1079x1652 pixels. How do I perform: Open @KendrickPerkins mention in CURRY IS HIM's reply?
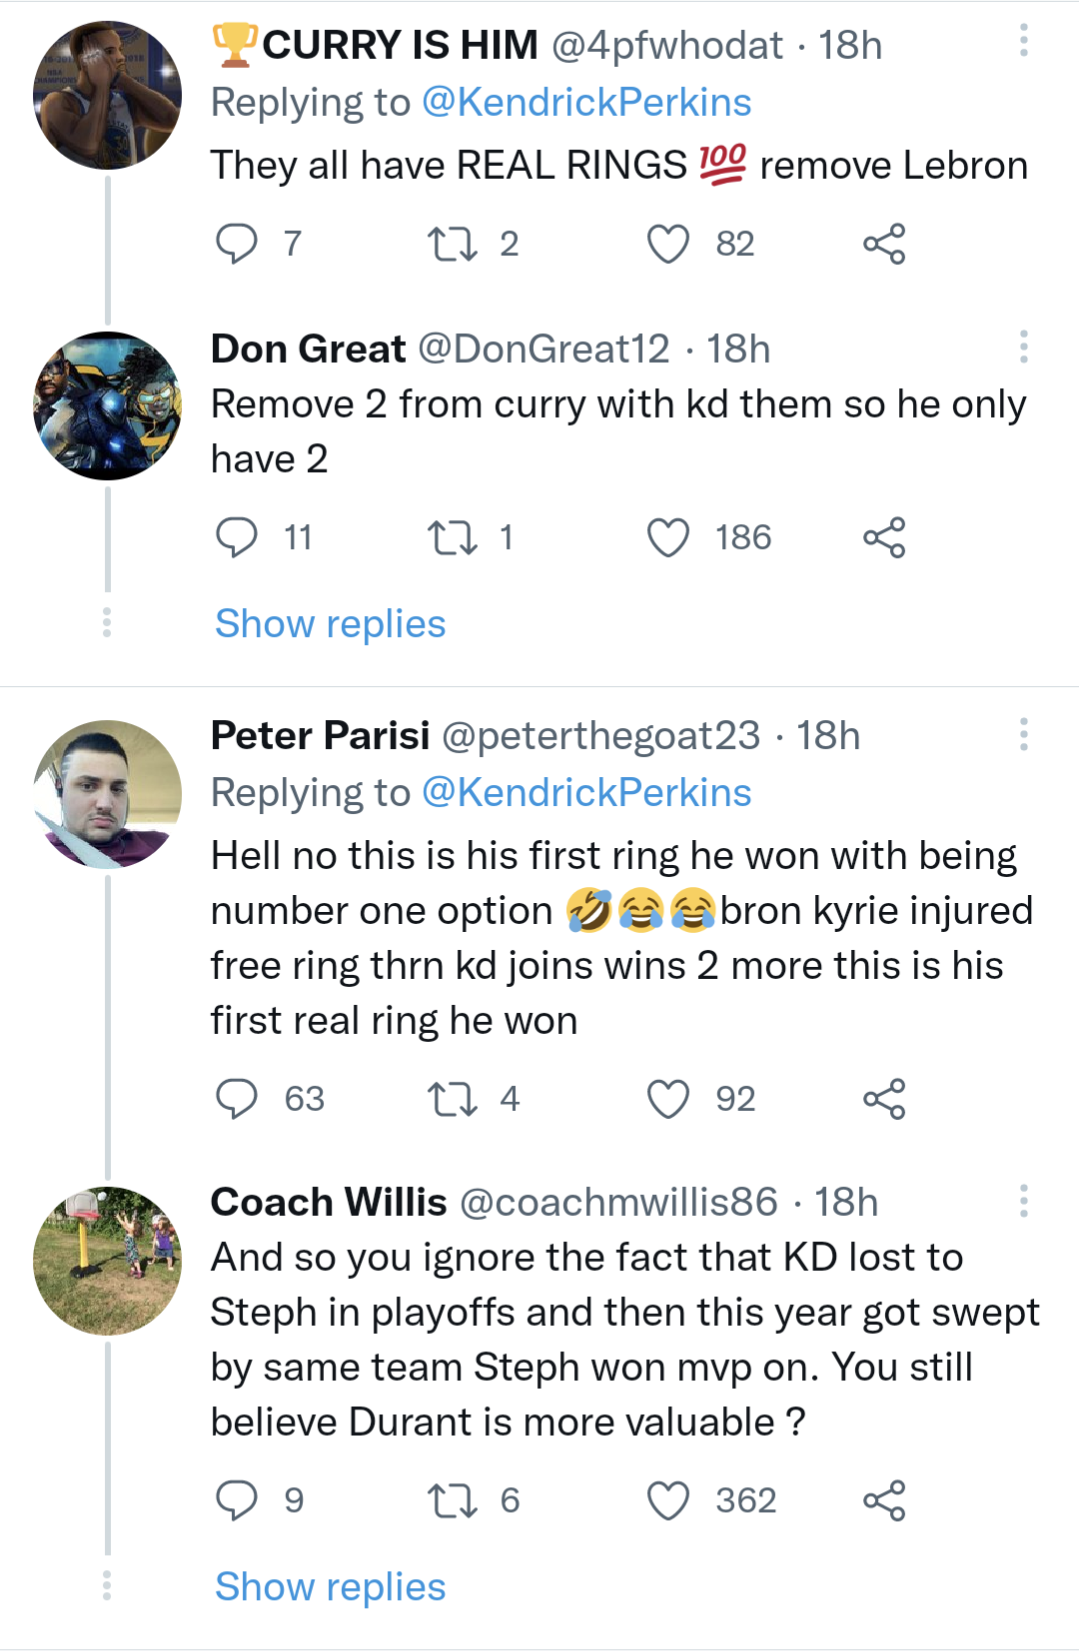(586, 103)
